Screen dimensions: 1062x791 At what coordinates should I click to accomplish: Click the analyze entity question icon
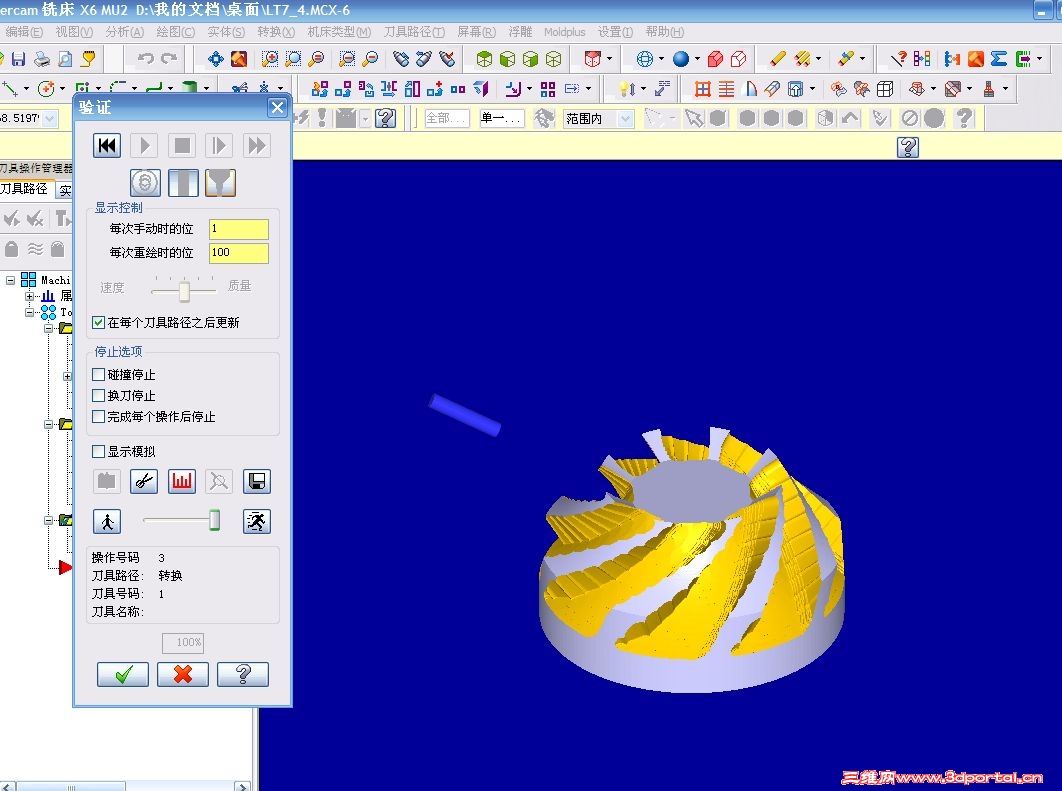pos(899,59)
